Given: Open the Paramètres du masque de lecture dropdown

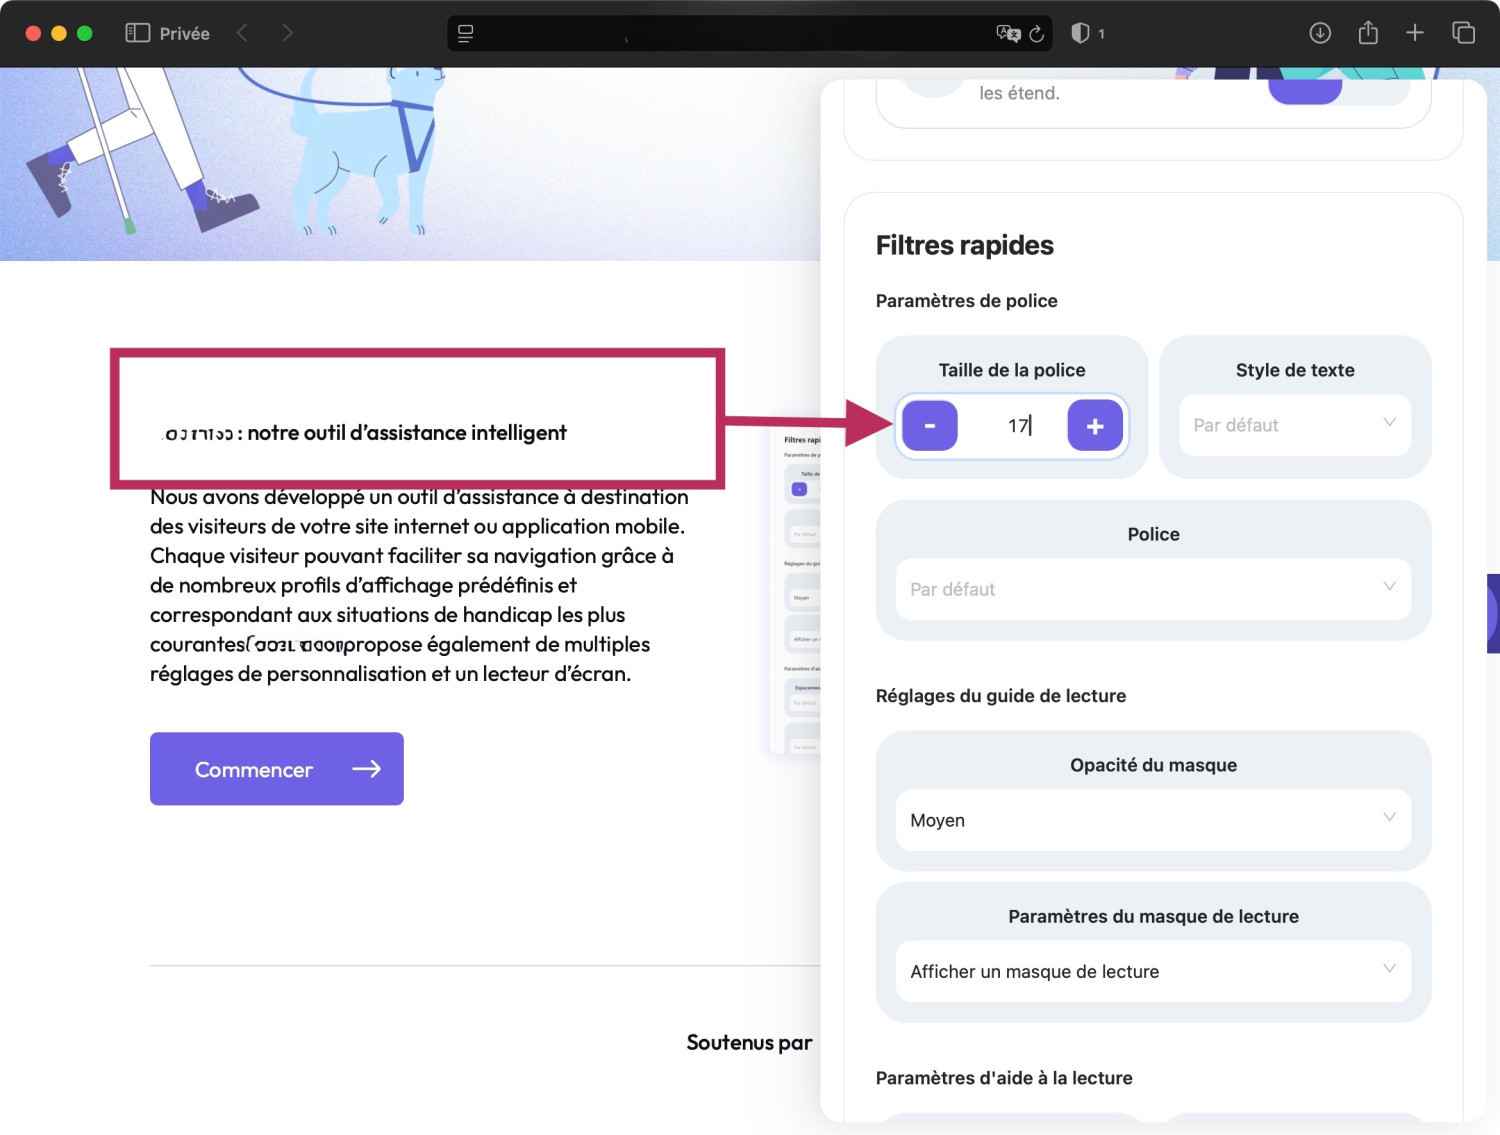Looking at the screenshot, I should point(1153,971).
